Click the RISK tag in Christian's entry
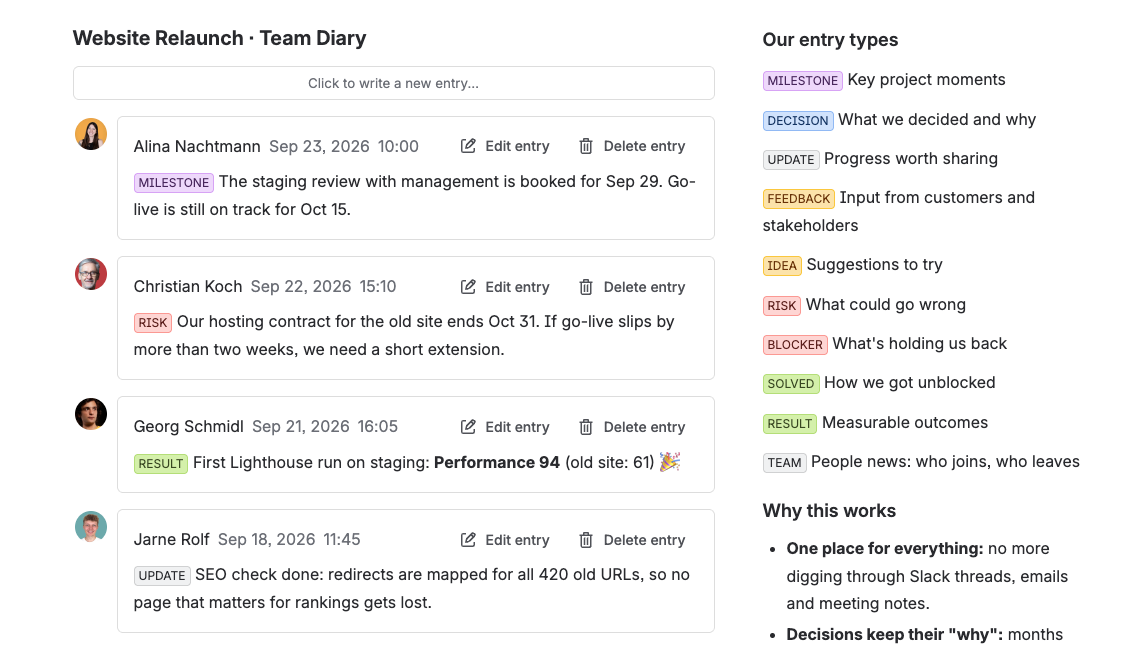The image size is (1144, 646). [152, 323]
